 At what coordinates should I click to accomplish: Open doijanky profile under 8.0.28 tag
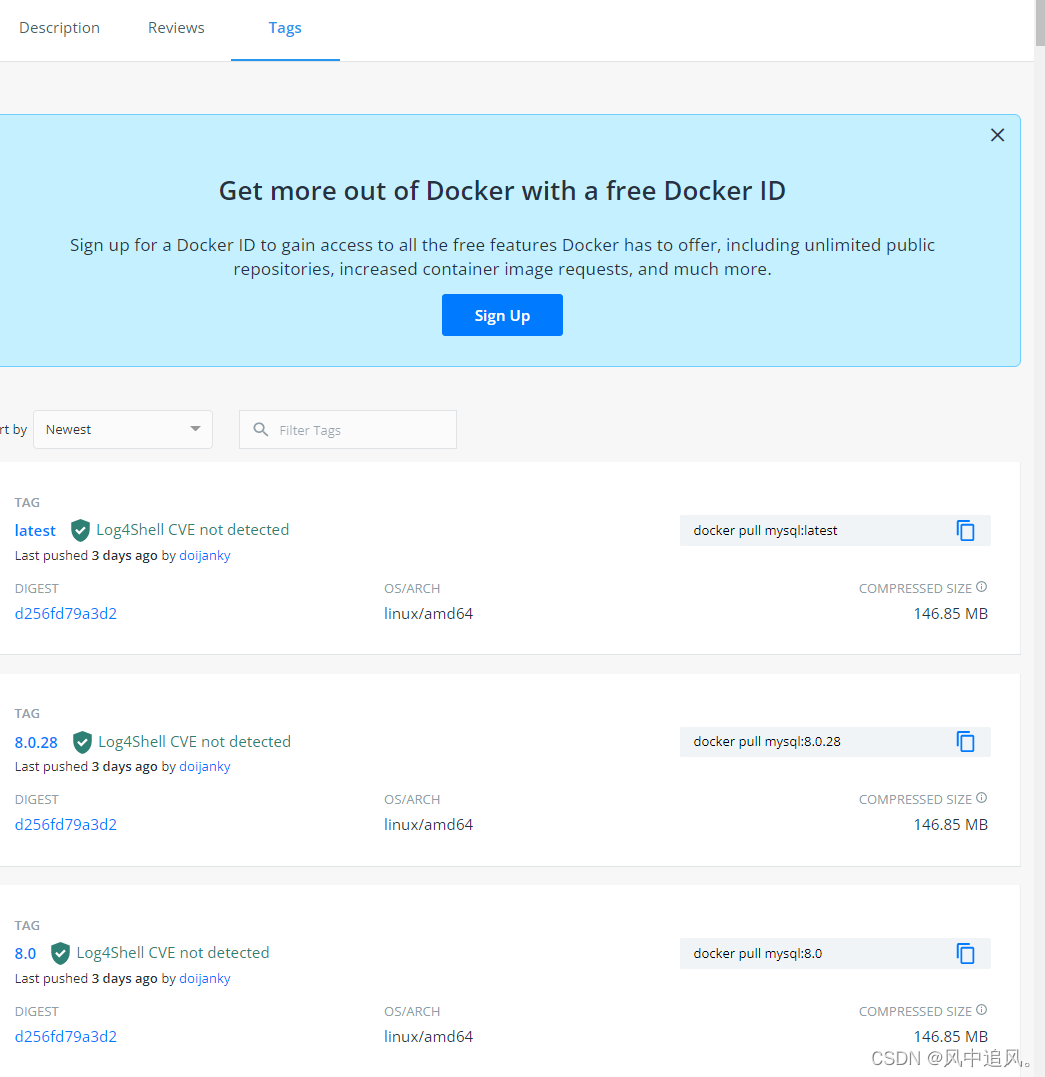click(205, 767)
